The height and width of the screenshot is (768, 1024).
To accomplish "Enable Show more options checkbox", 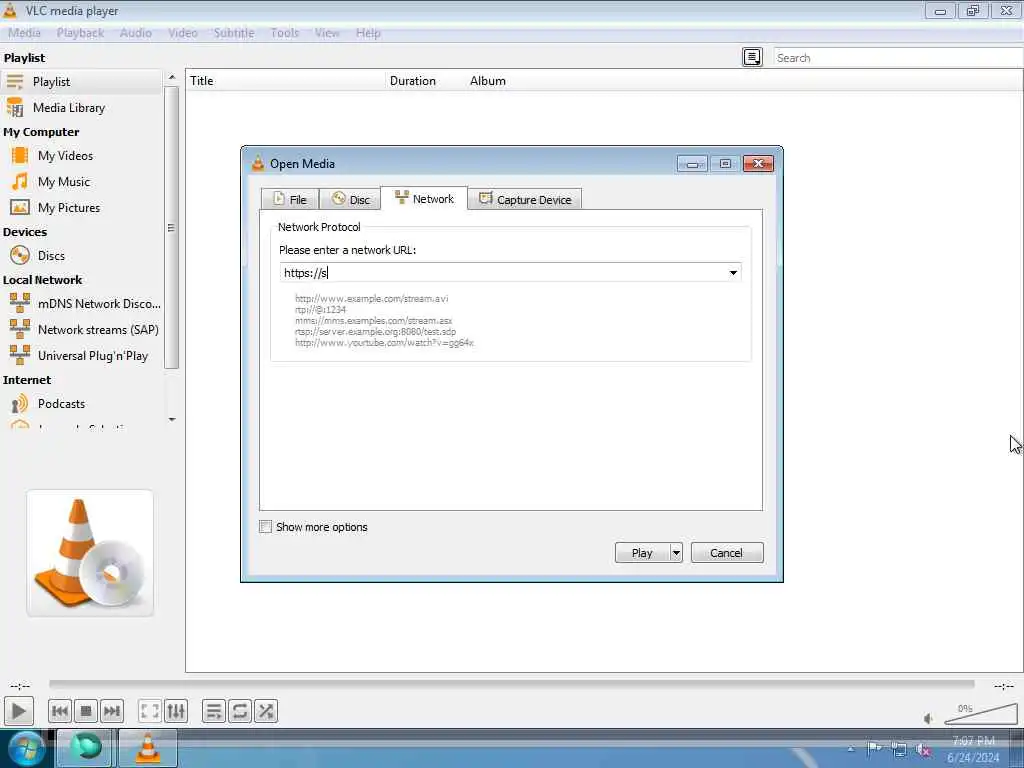I will pos(265,526).
